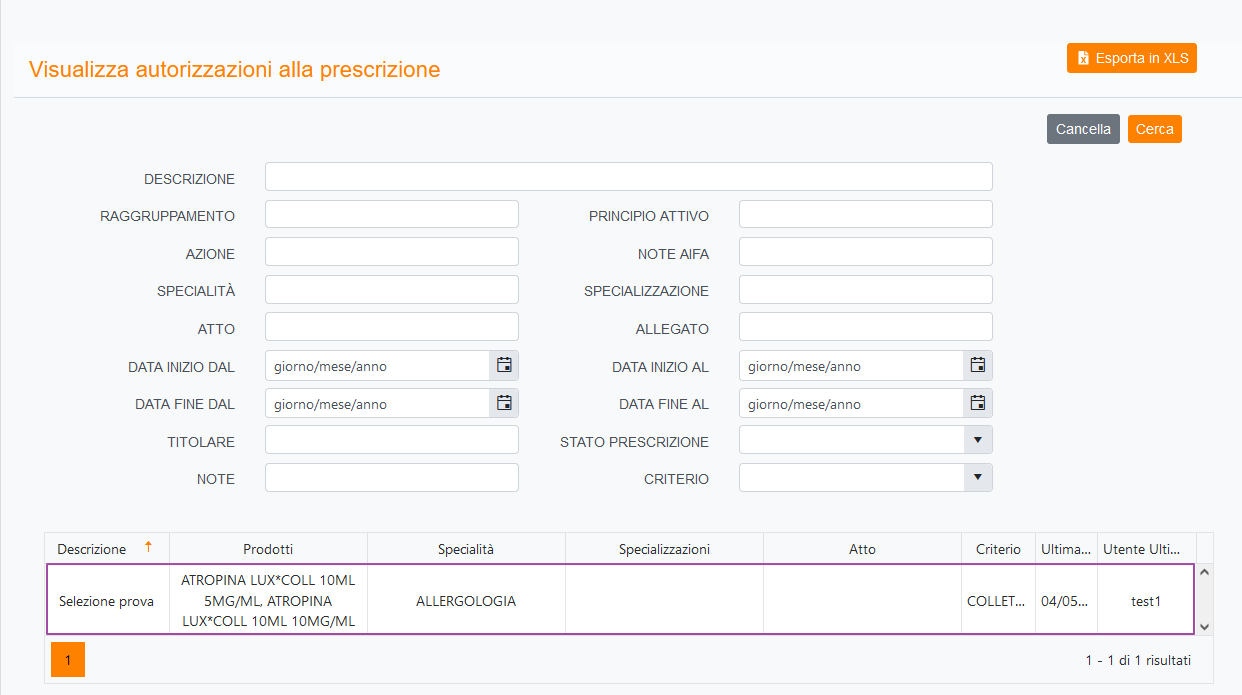Go to page 1 in pagination
The image size is (1242, 695).
click(67, 660)
